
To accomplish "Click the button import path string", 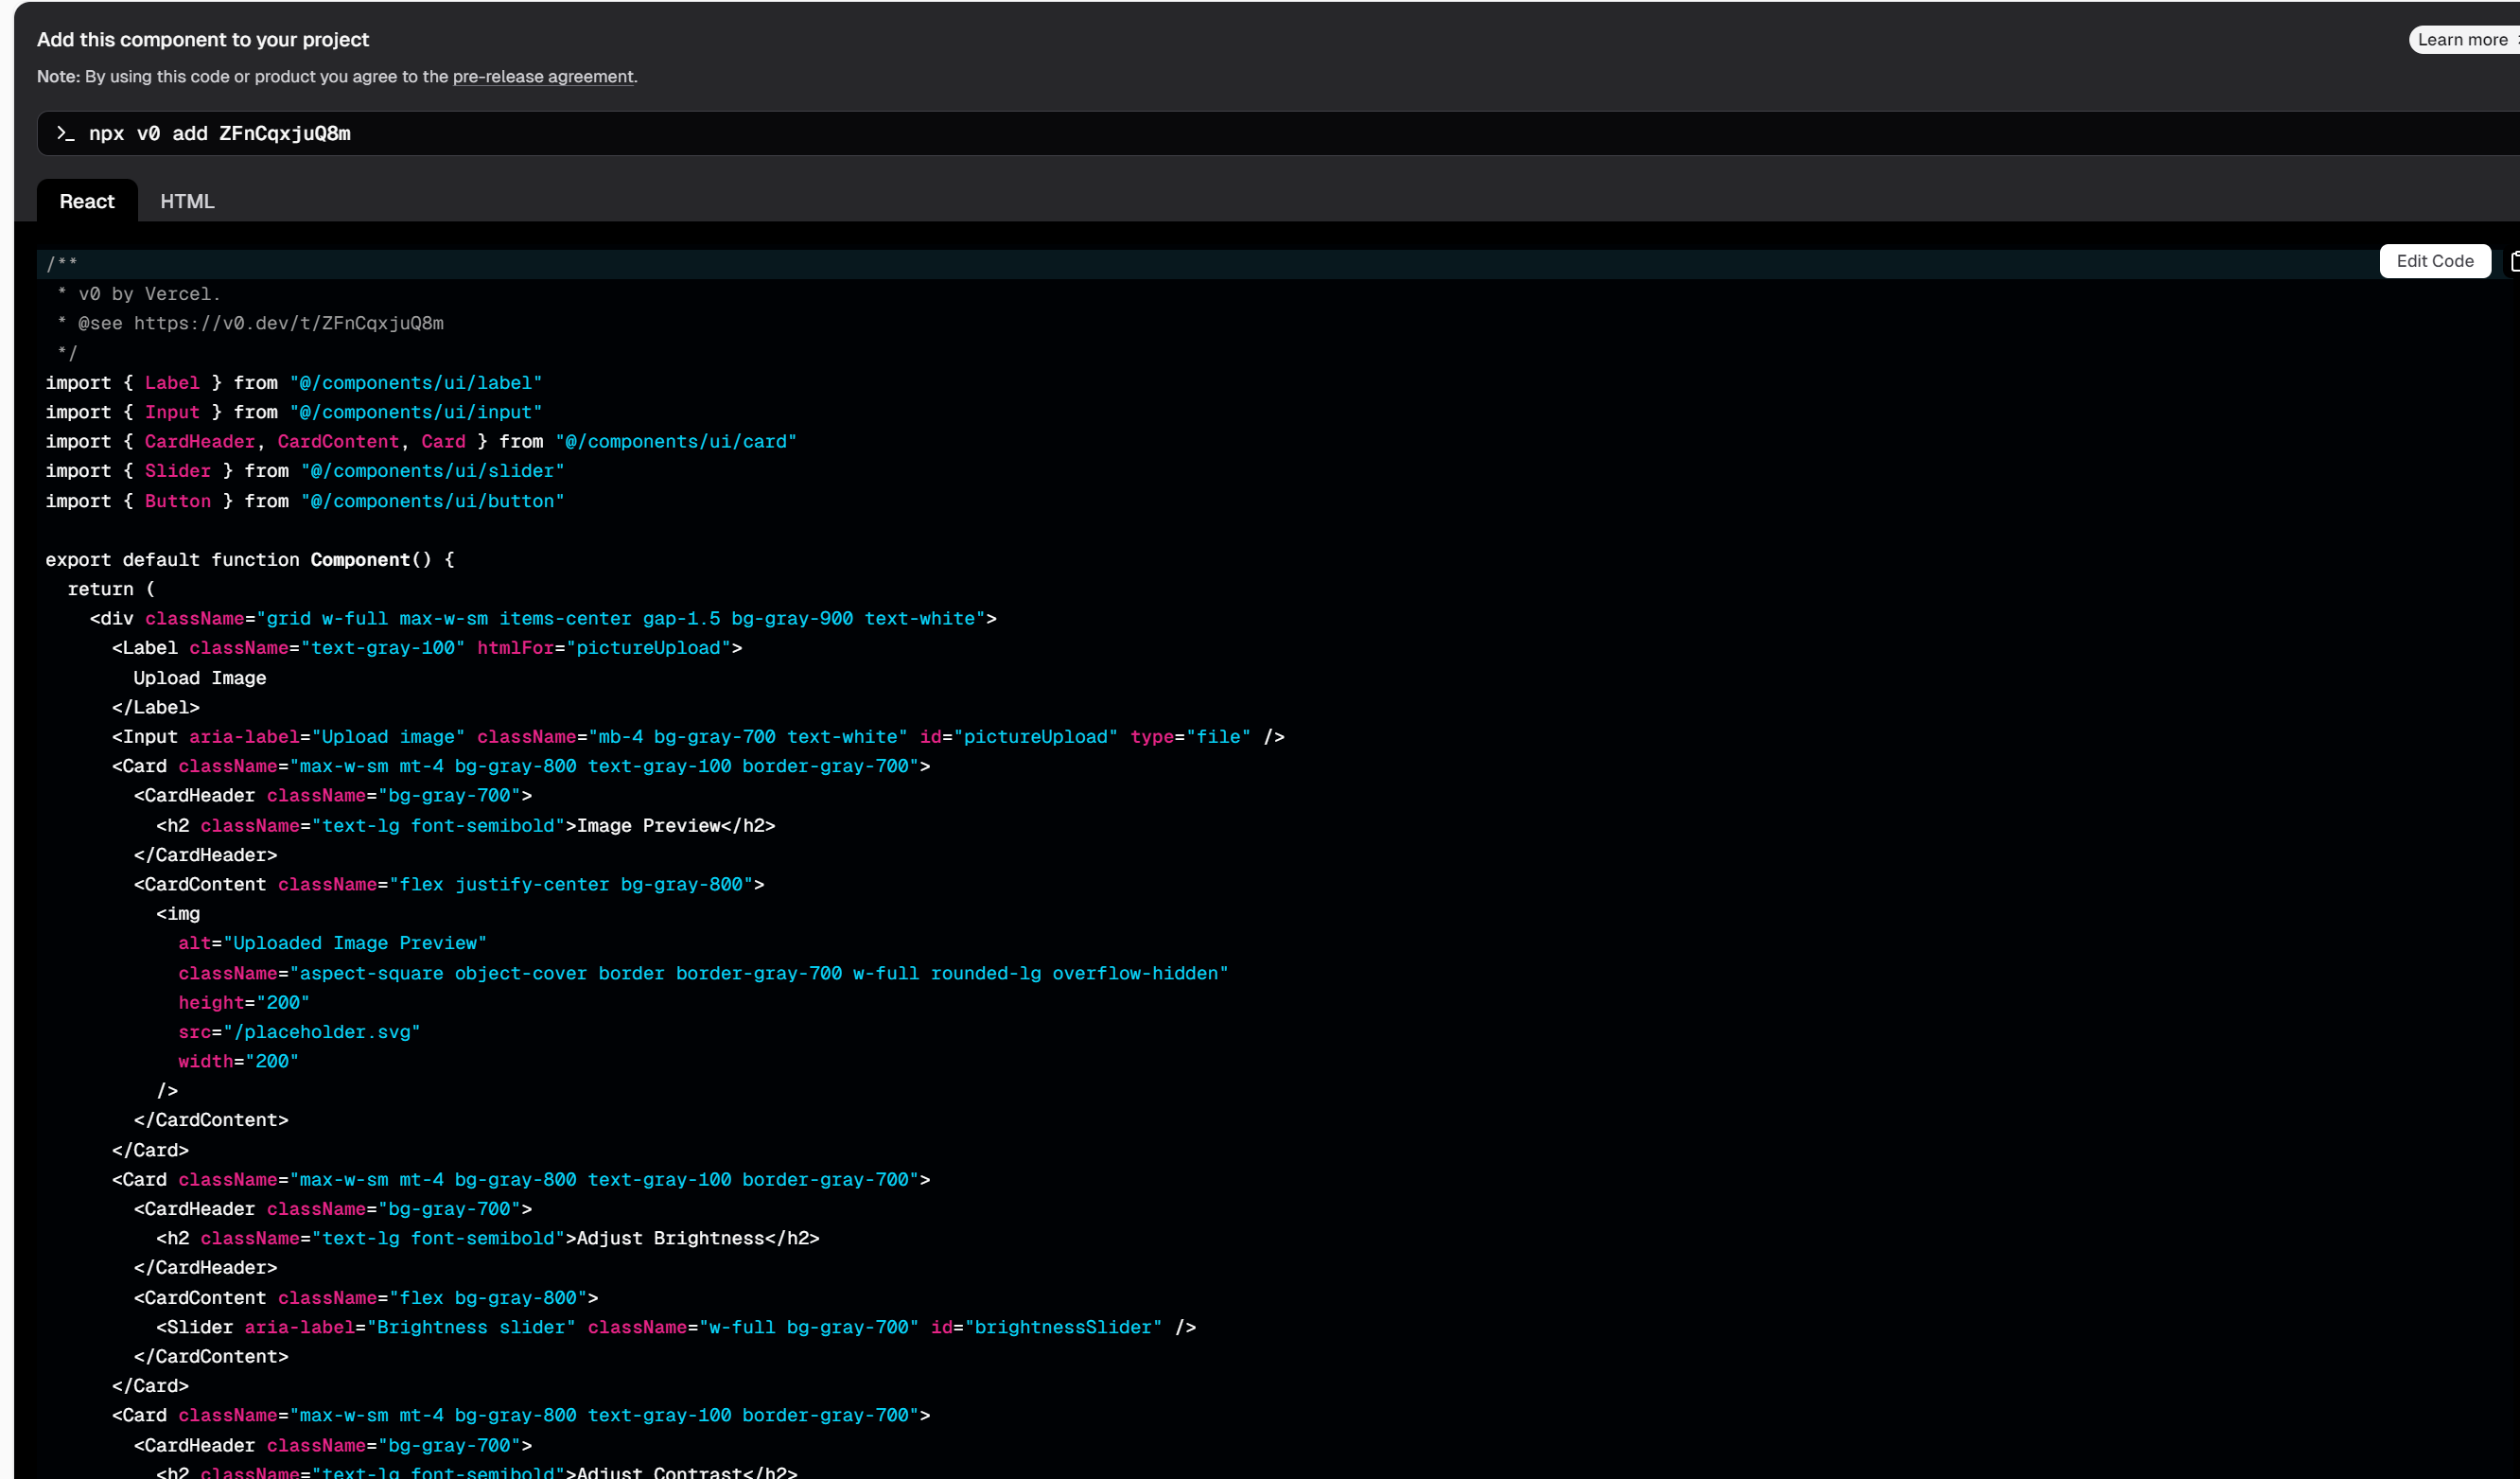I will [x=432, y=501].
